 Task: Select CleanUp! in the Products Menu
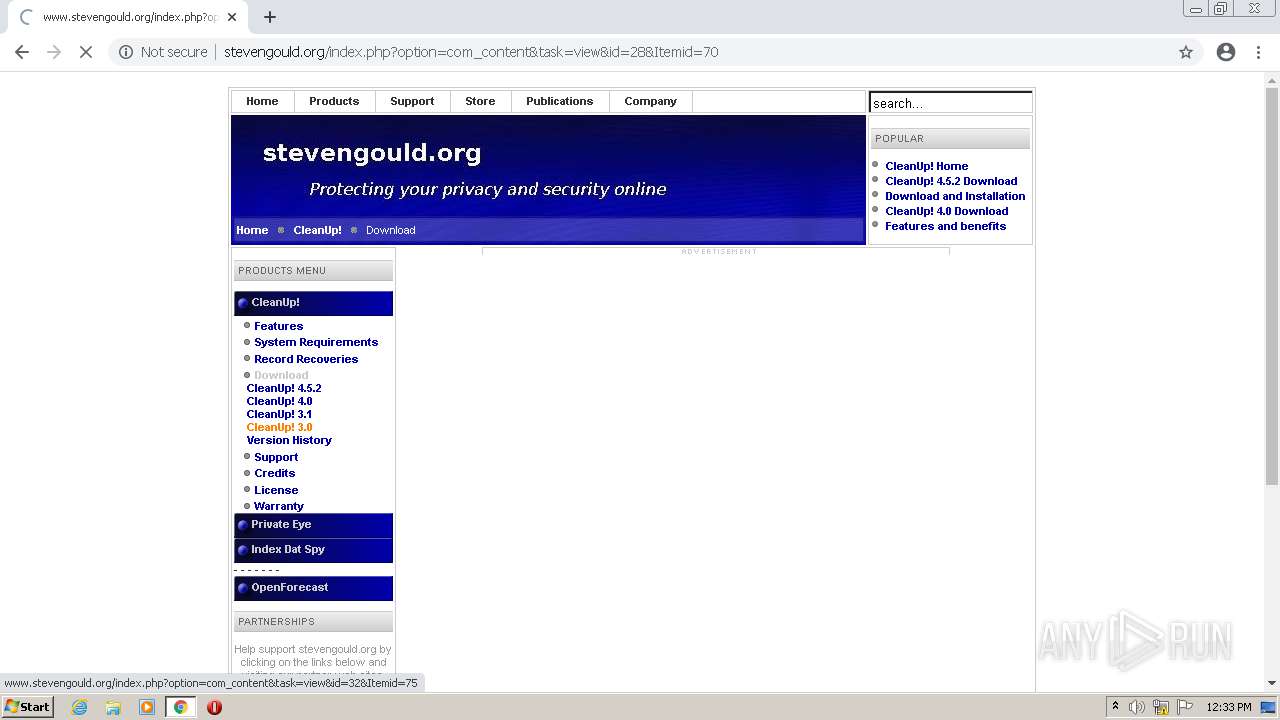click(313, 303)
